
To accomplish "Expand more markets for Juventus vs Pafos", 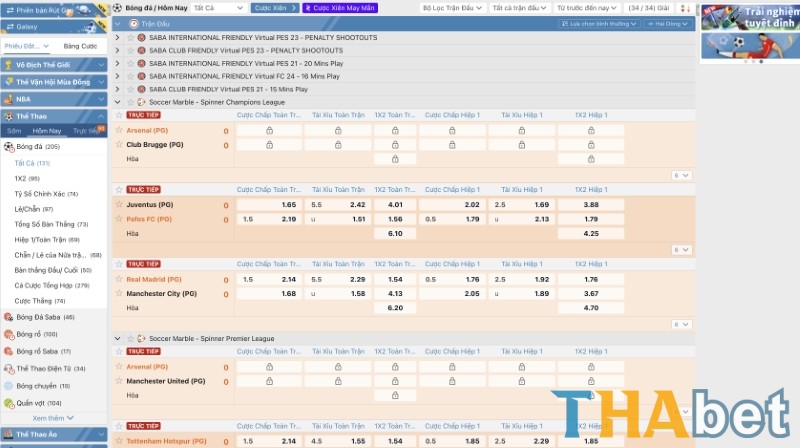I will pyautogui.click(x=681, y=250).
